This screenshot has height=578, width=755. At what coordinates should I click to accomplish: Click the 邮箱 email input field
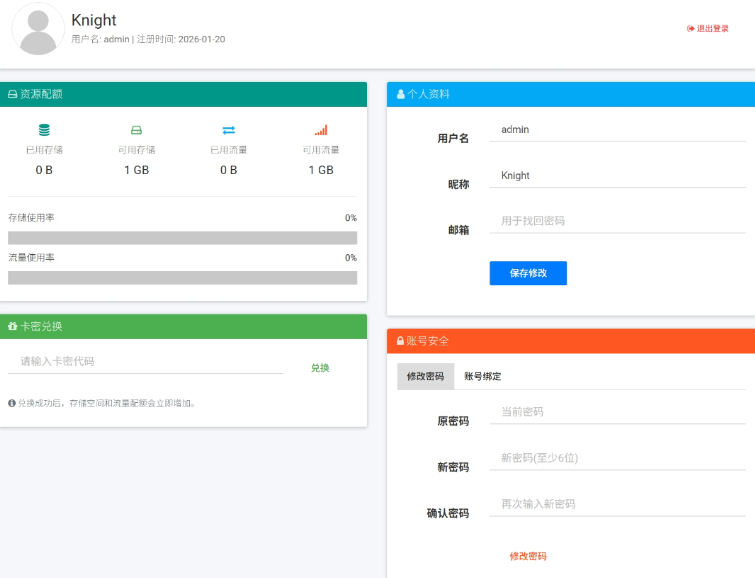[618, 221]
